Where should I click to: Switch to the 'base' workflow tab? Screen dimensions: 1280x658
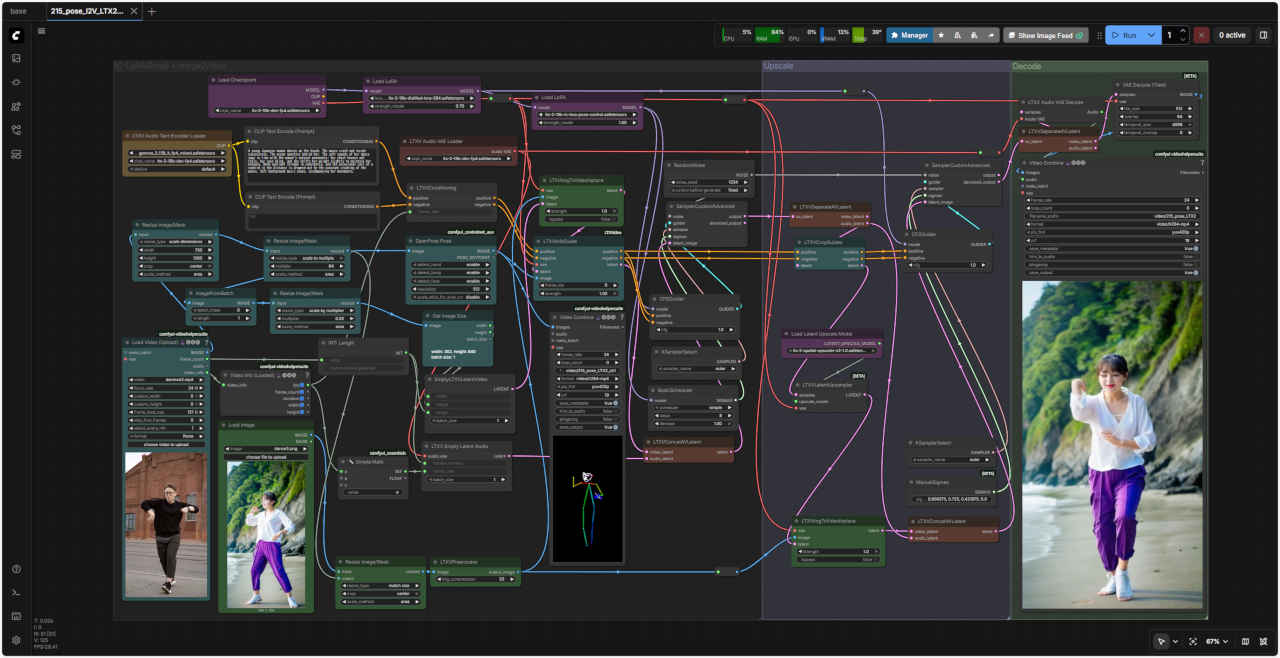[19, 11]
